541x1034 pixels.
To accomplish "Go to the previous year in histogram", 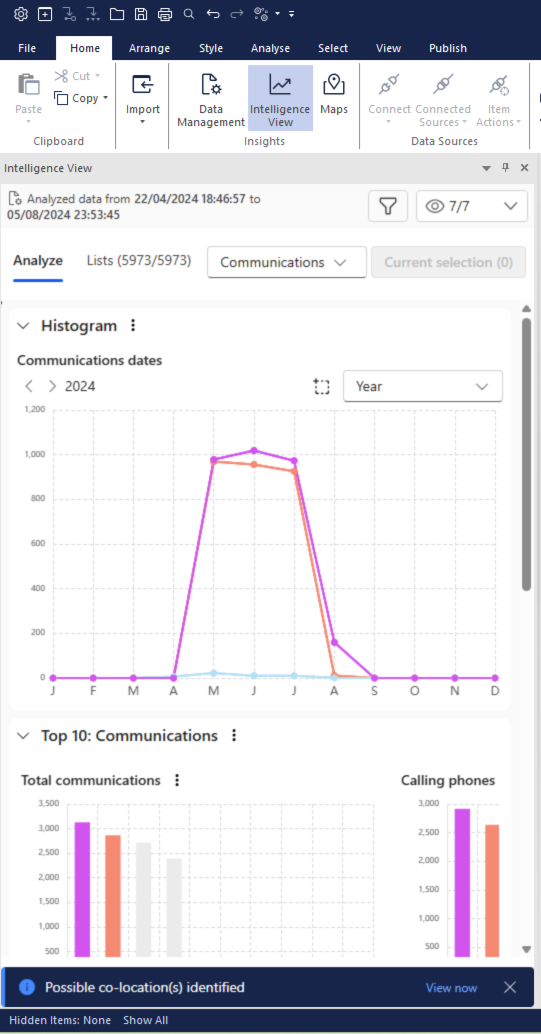I will tap(29, 386).
